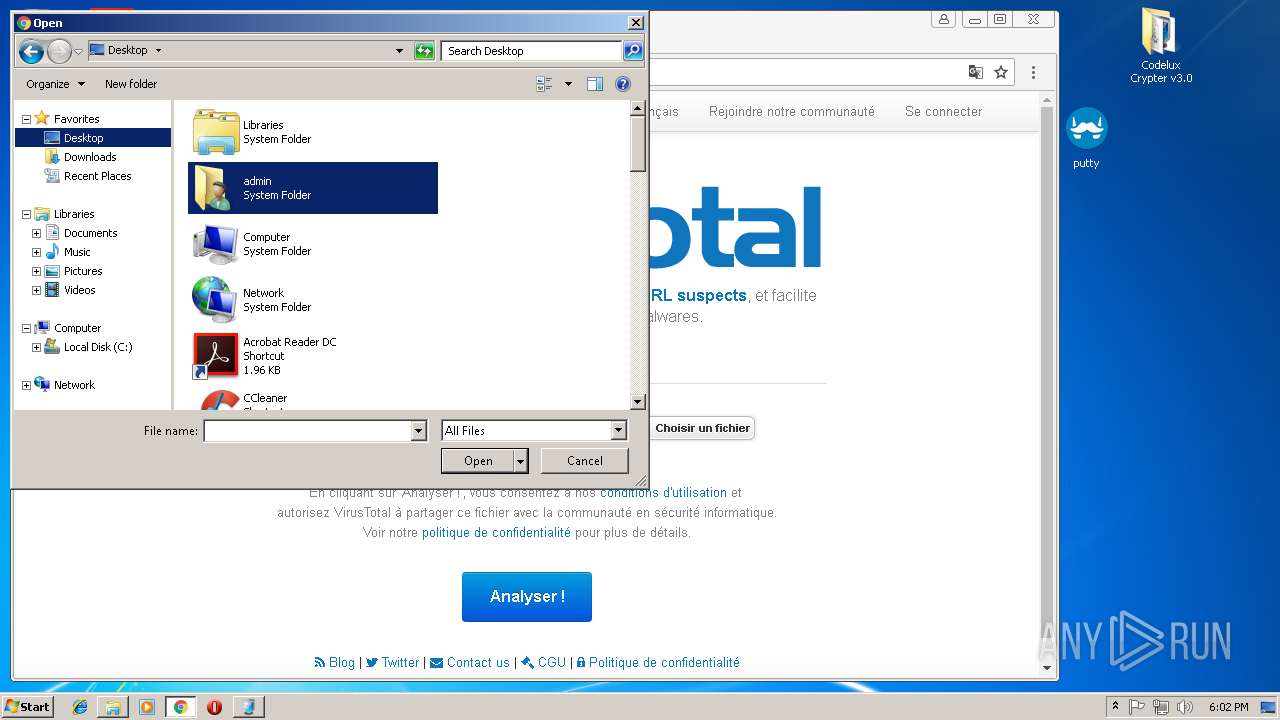
Task: Click the Analyser ! button
Action: coord(527,597)
